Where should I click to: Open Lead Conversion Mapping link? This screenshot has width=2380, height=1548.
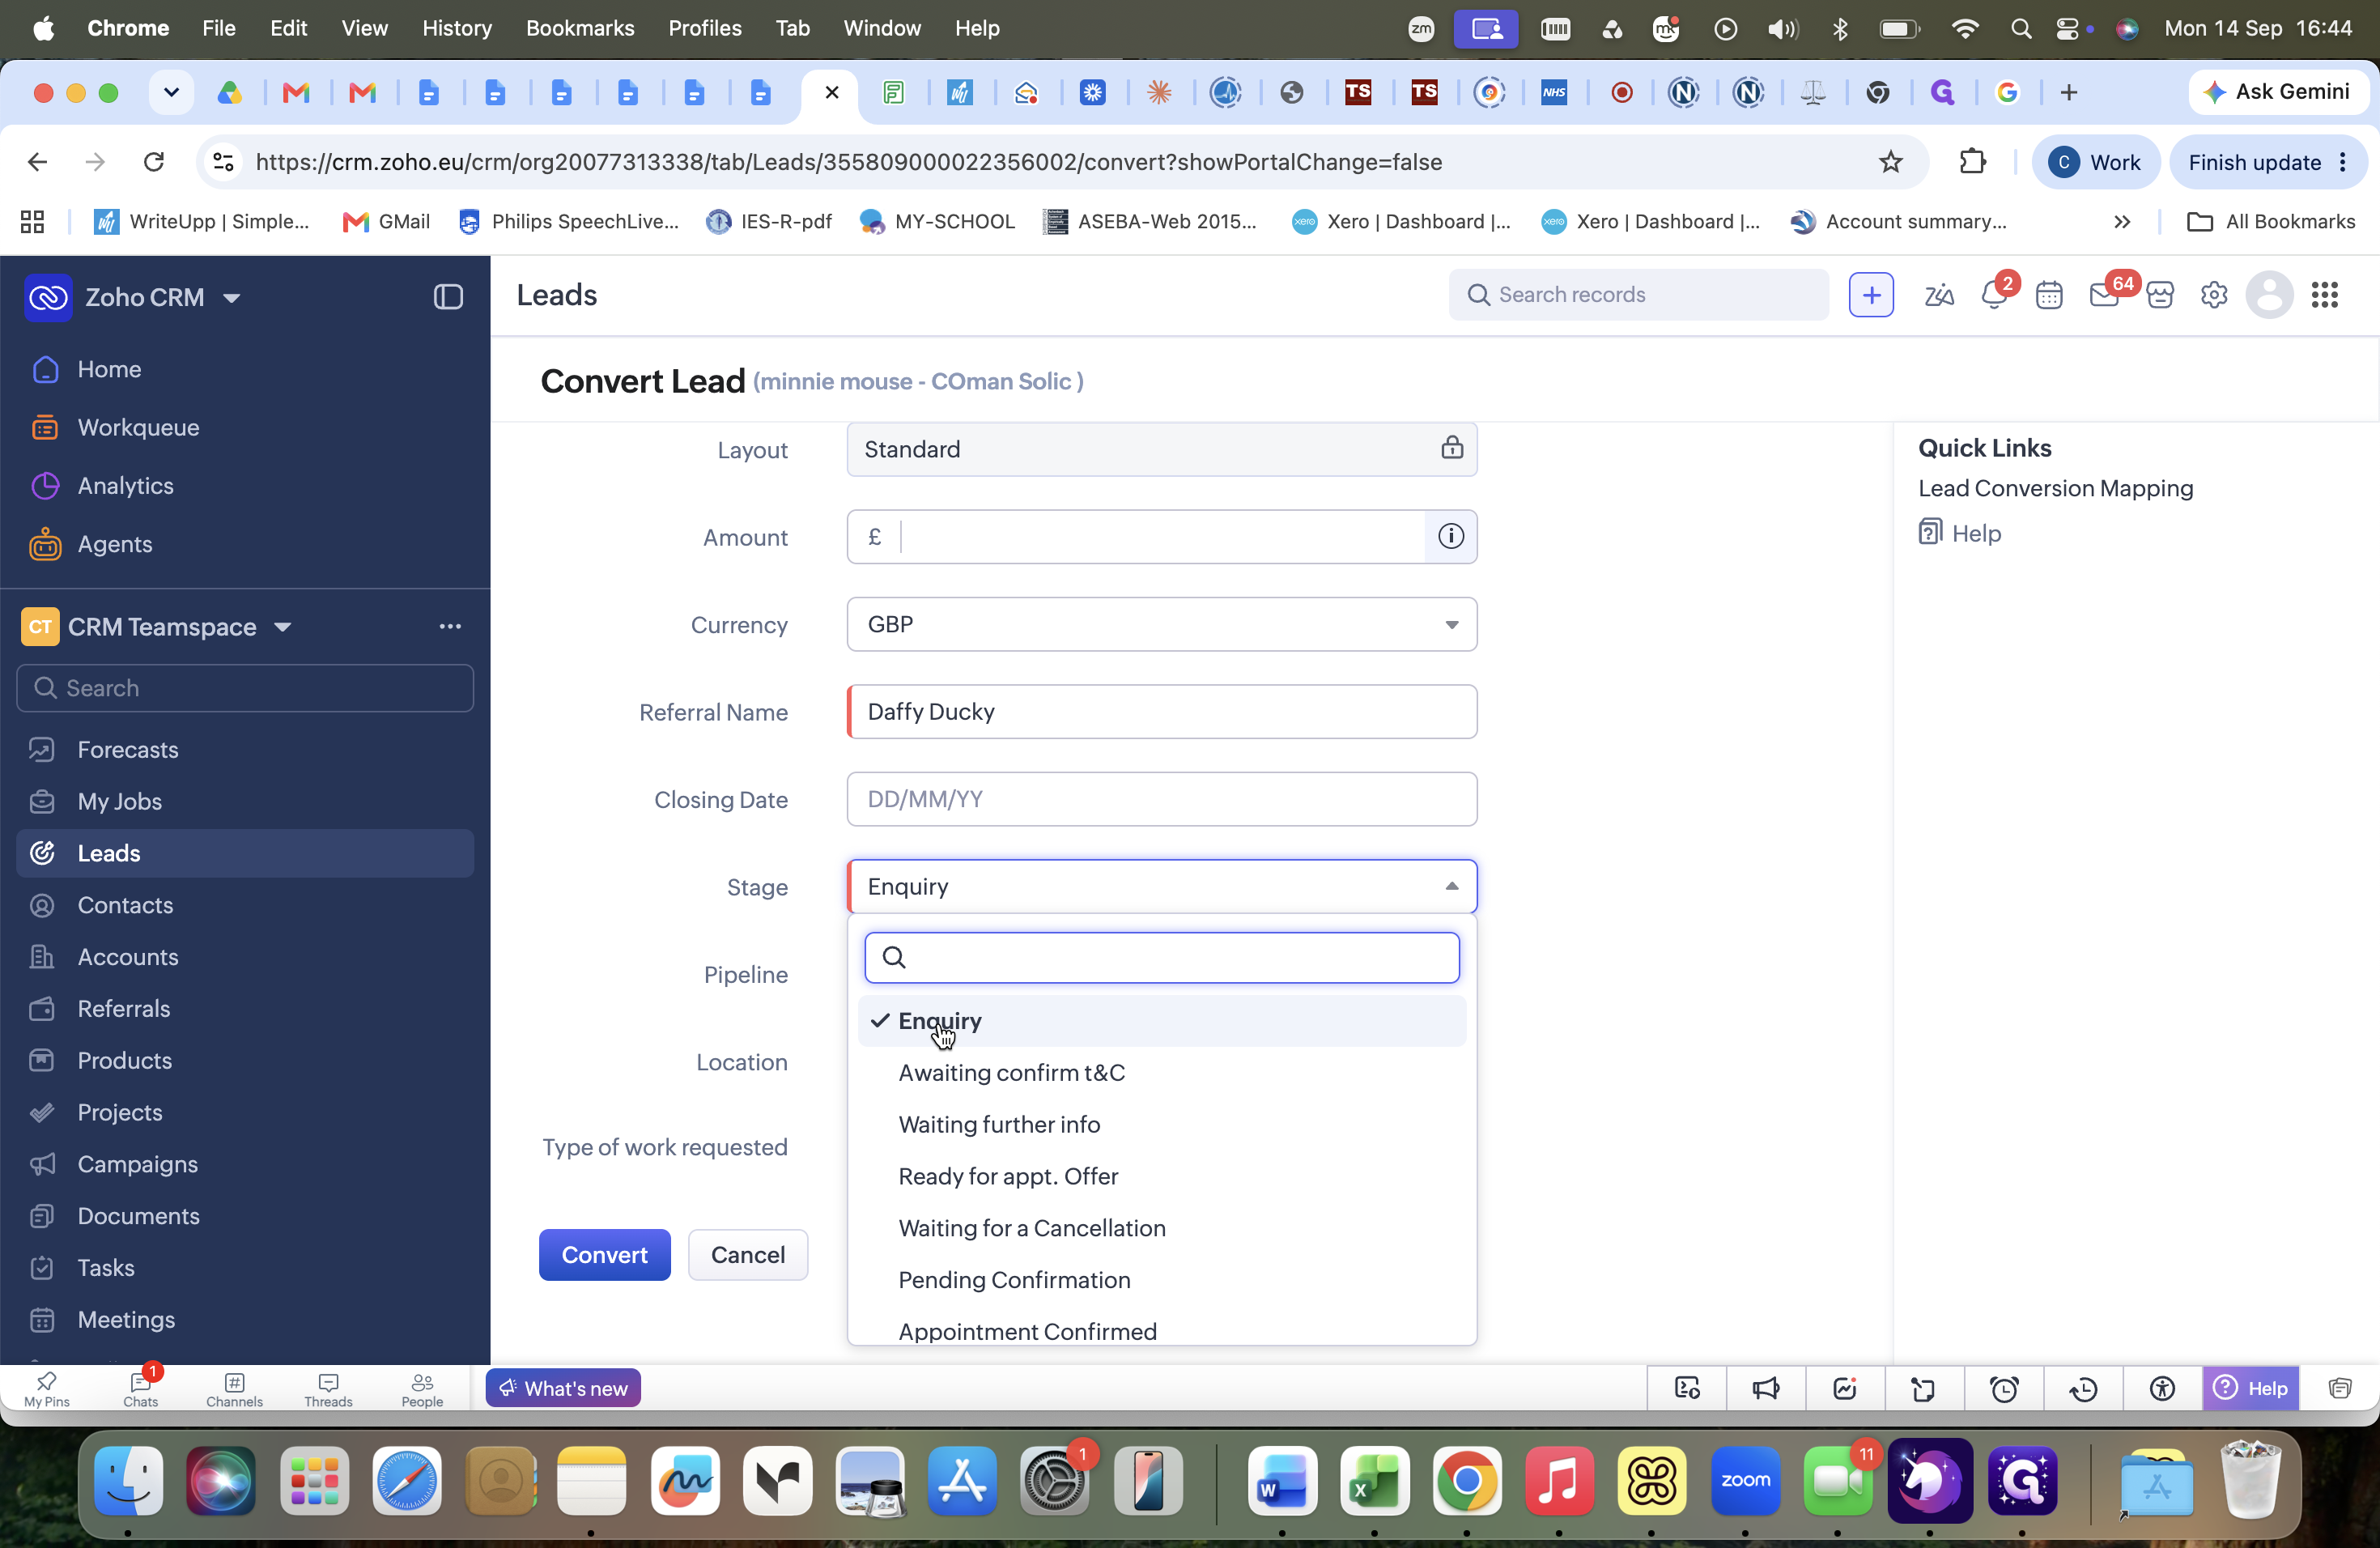[x=2055, y=489]
